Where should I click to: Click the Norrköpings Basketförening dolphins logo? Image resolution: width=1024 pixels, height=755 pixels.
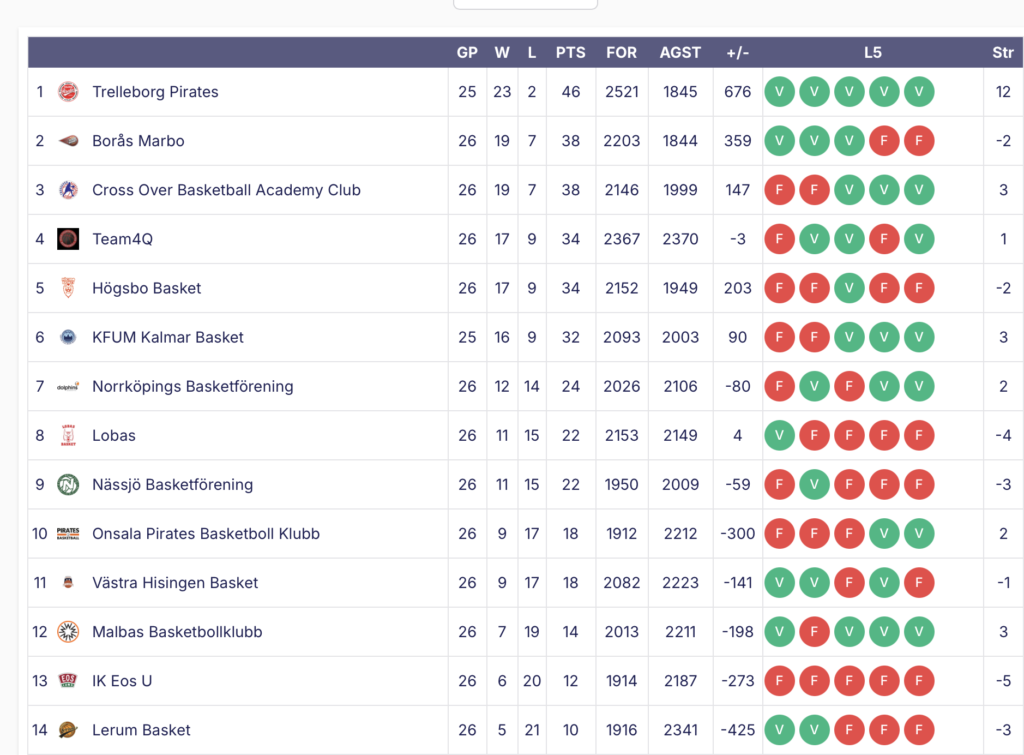pyautogui.click(x=68, y=387)
